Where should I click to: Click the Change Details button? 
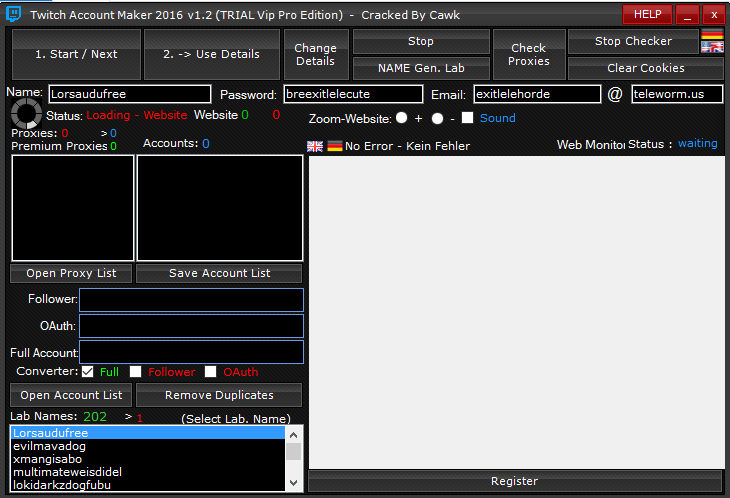click(316, 54)
